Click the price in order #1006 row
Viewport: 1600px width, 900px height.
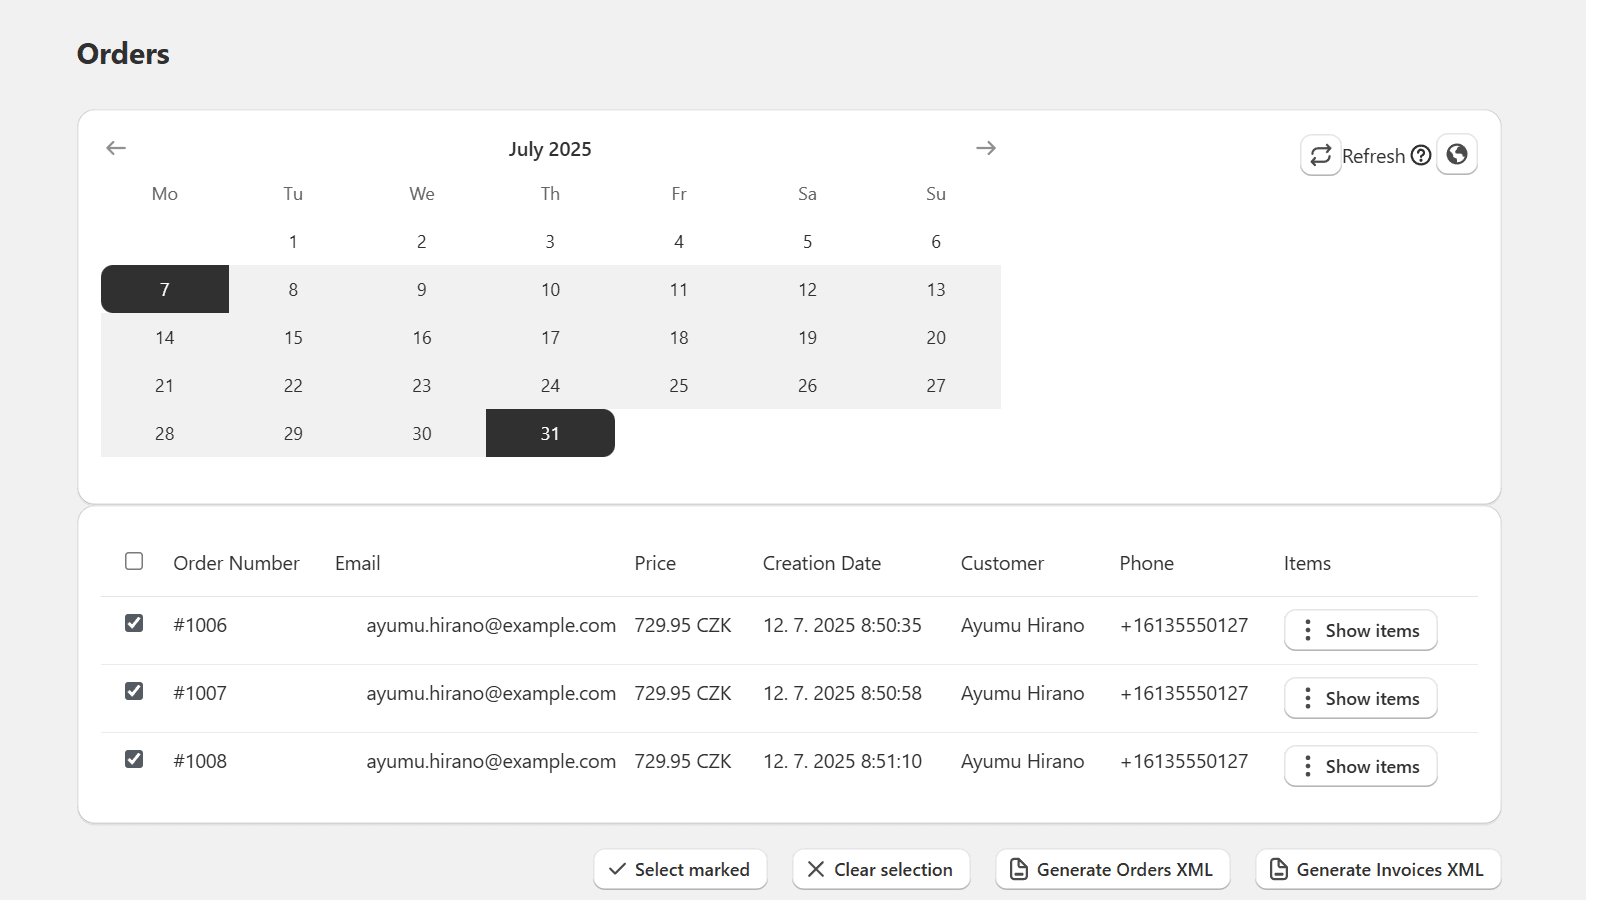(683, 625)
